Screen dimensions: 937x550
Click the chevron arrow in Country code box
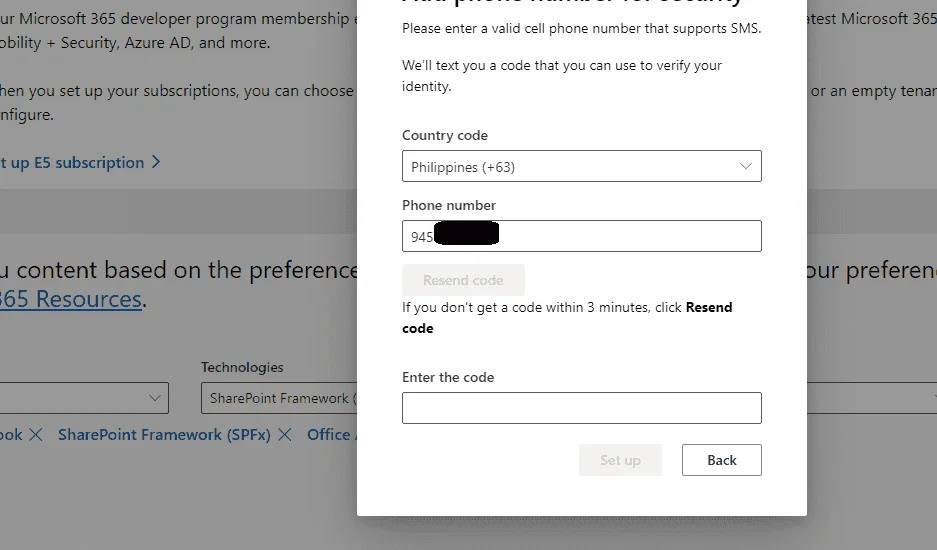click(x=745, y=166)
